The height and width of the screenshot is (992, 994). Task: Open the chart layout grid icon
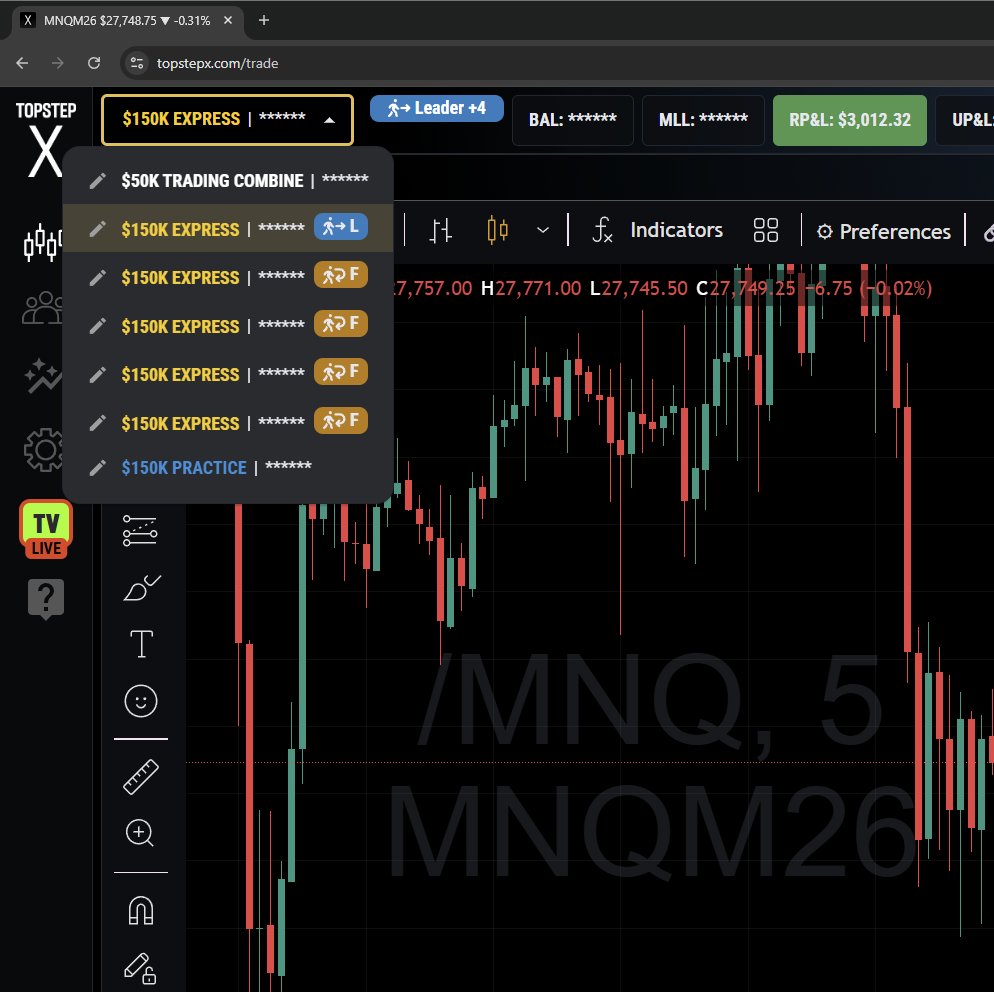pos(766,230)
